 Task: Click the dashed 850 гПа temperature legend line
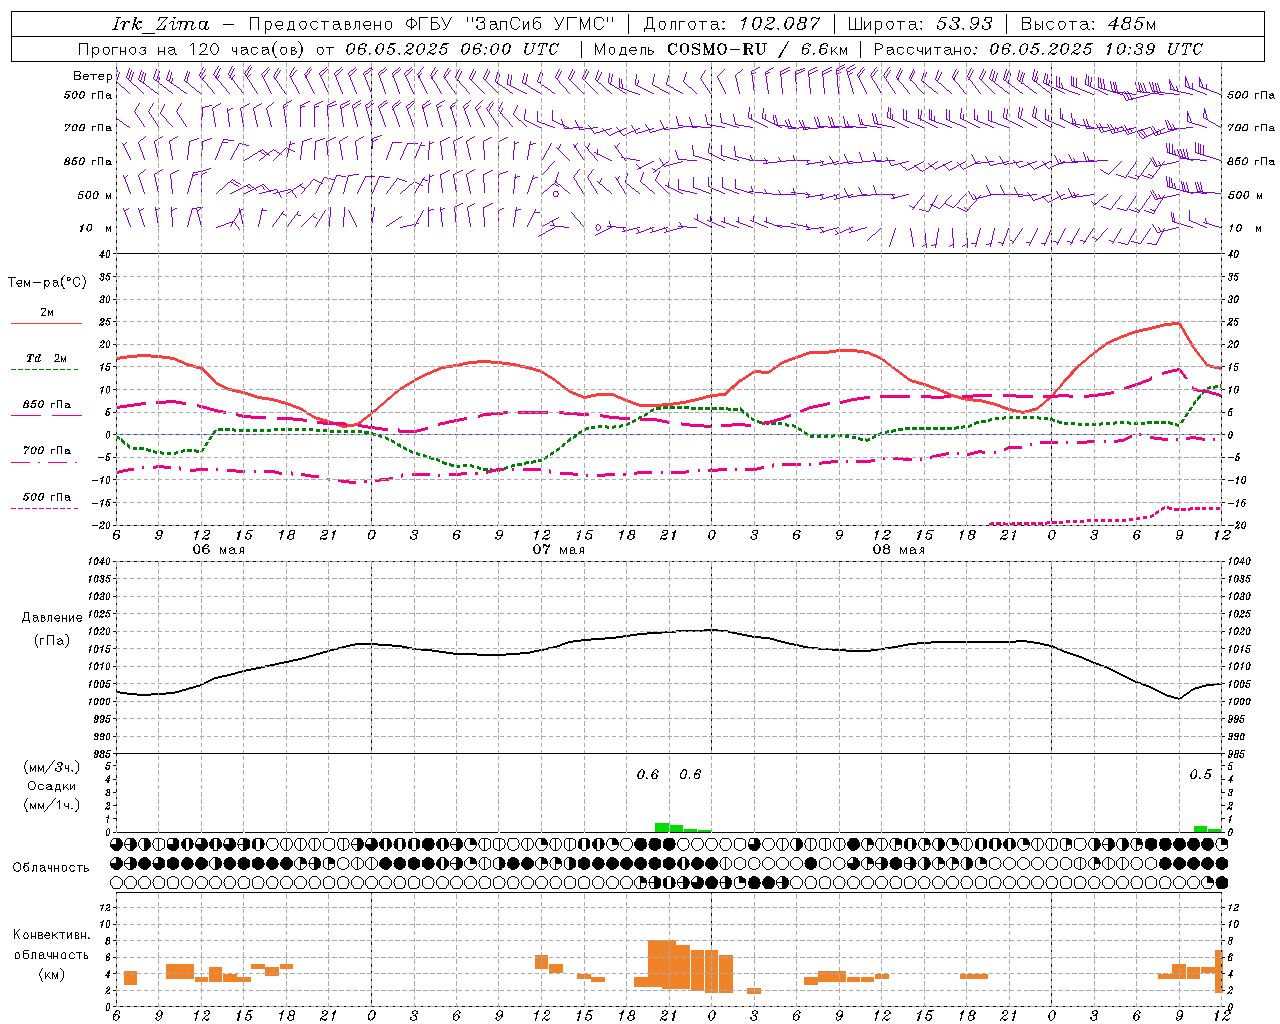[x=46, y=414]
